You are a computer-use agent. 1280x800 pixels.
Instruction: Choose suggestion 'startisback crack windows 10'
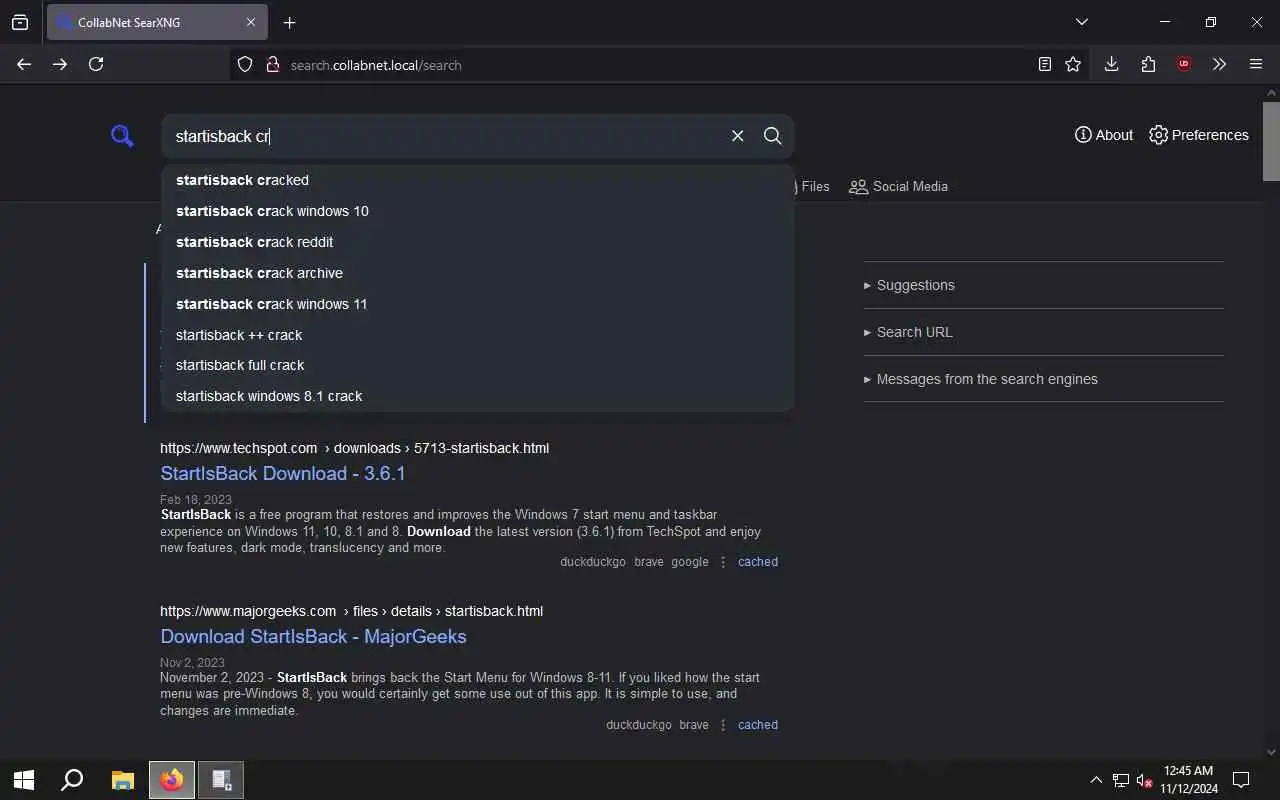pos(478,211)
